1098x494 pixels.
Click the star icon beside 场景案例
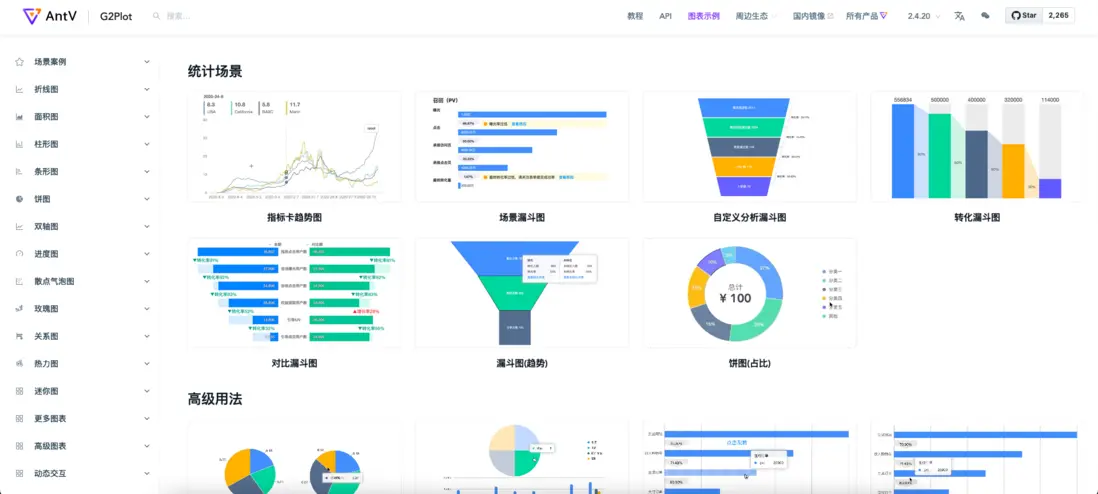20,62
